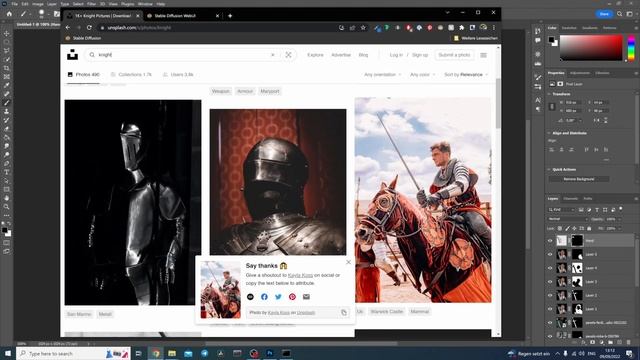Copy attribution text with copy icon

(x=344, y=313)
